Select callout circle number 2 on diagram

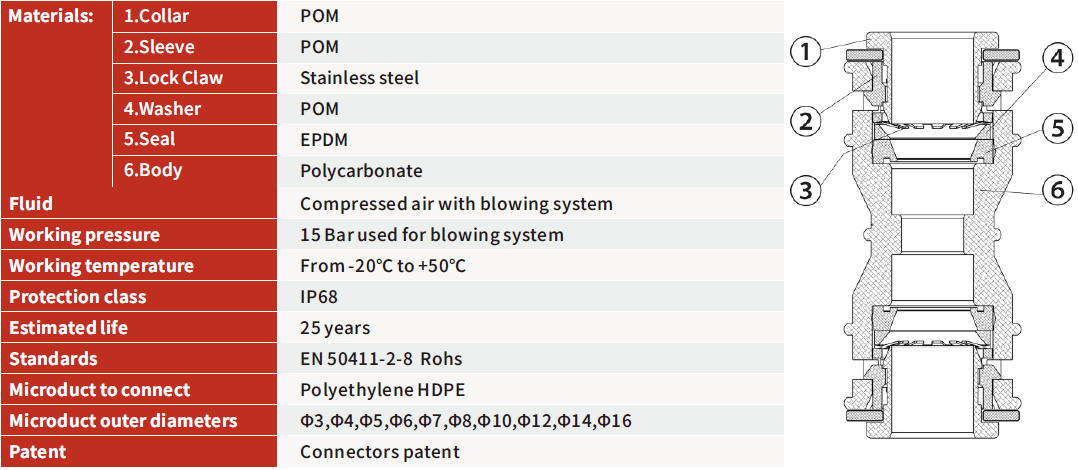807,122
